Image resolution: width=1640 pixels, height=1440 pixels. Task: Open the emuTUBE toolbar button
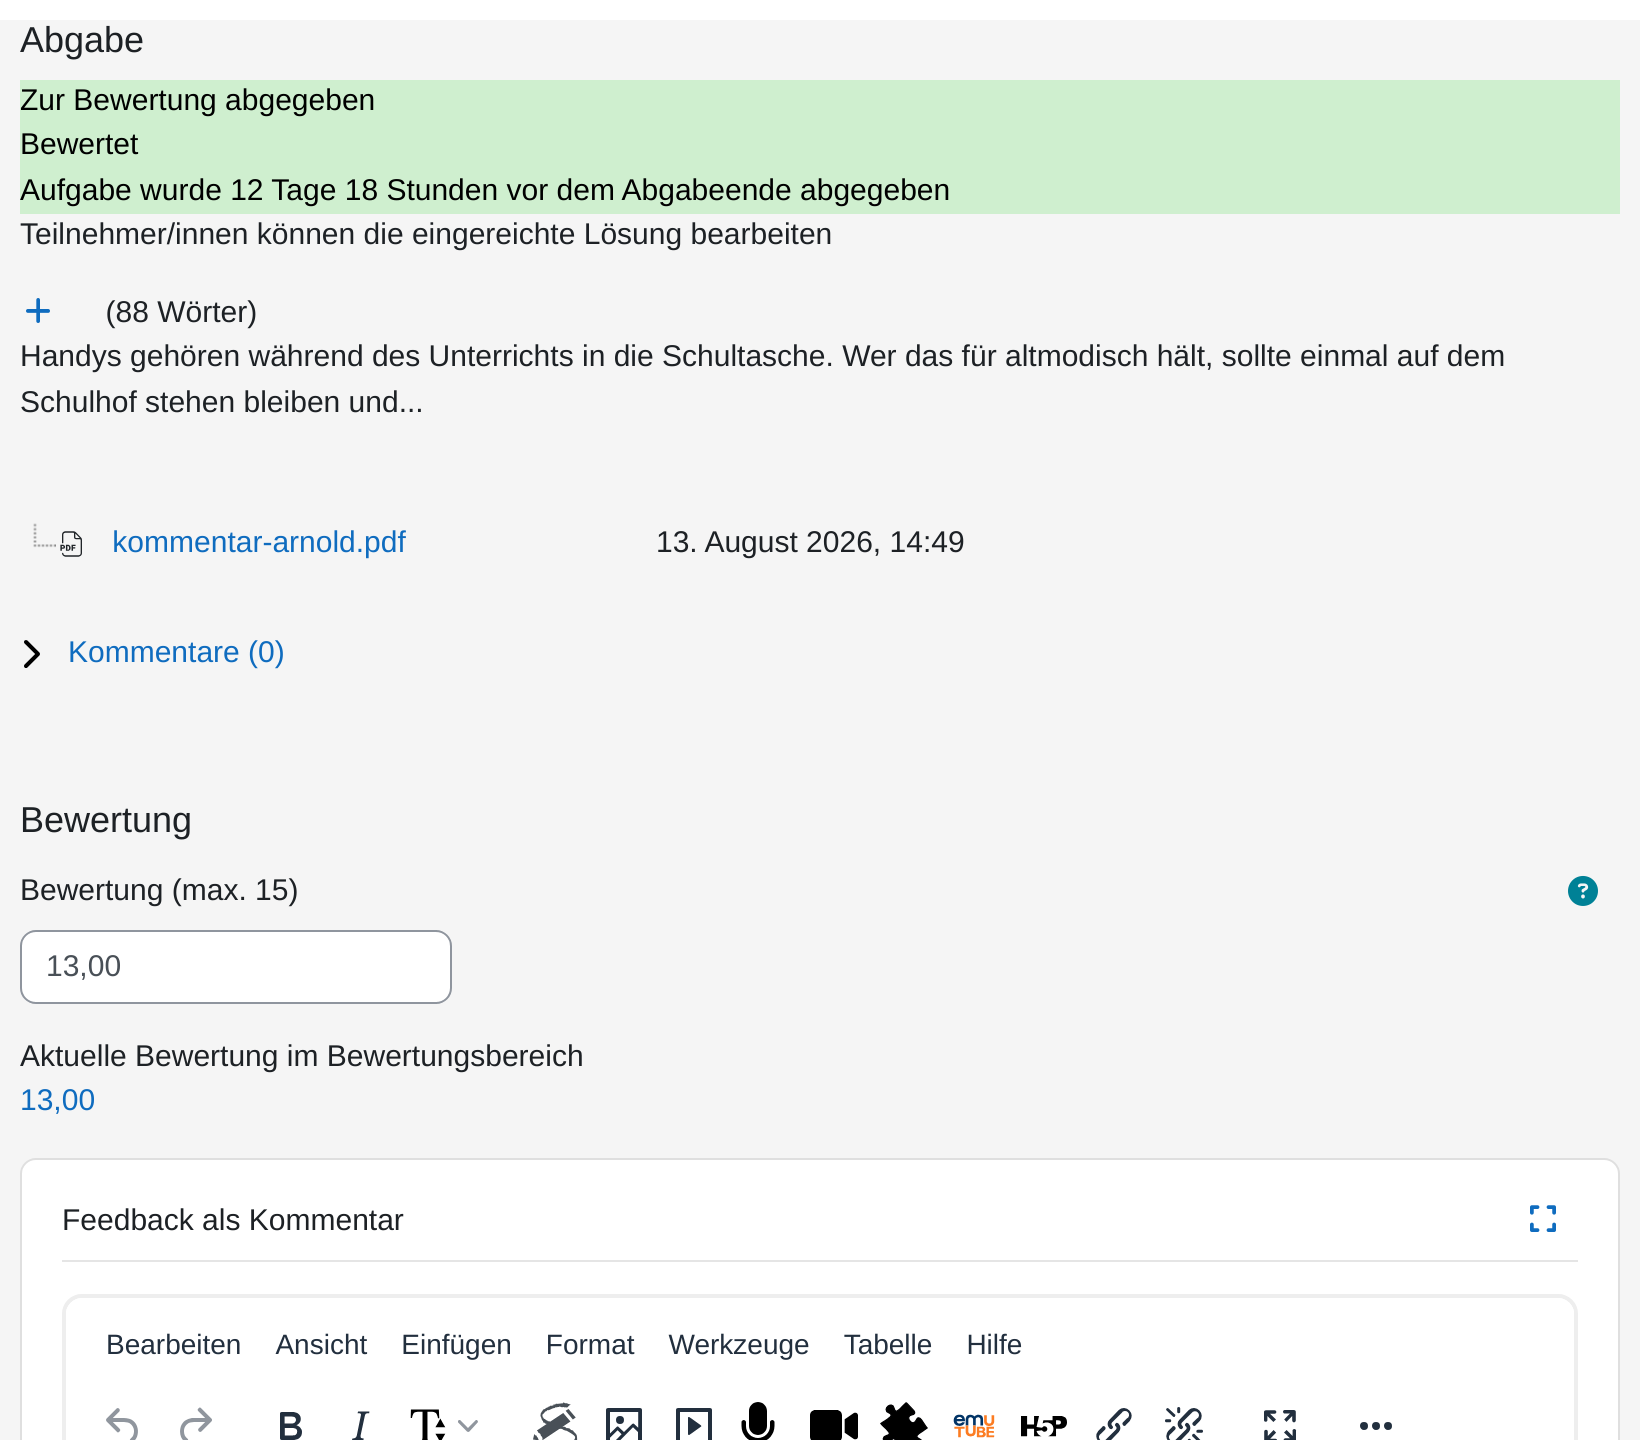pos(974,1425)
